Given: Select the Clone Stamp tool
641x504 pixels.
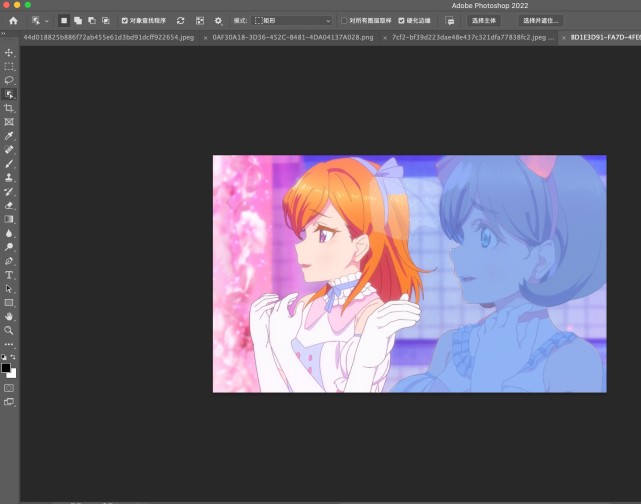Looking at the screenshot, I should pos(9,177).
